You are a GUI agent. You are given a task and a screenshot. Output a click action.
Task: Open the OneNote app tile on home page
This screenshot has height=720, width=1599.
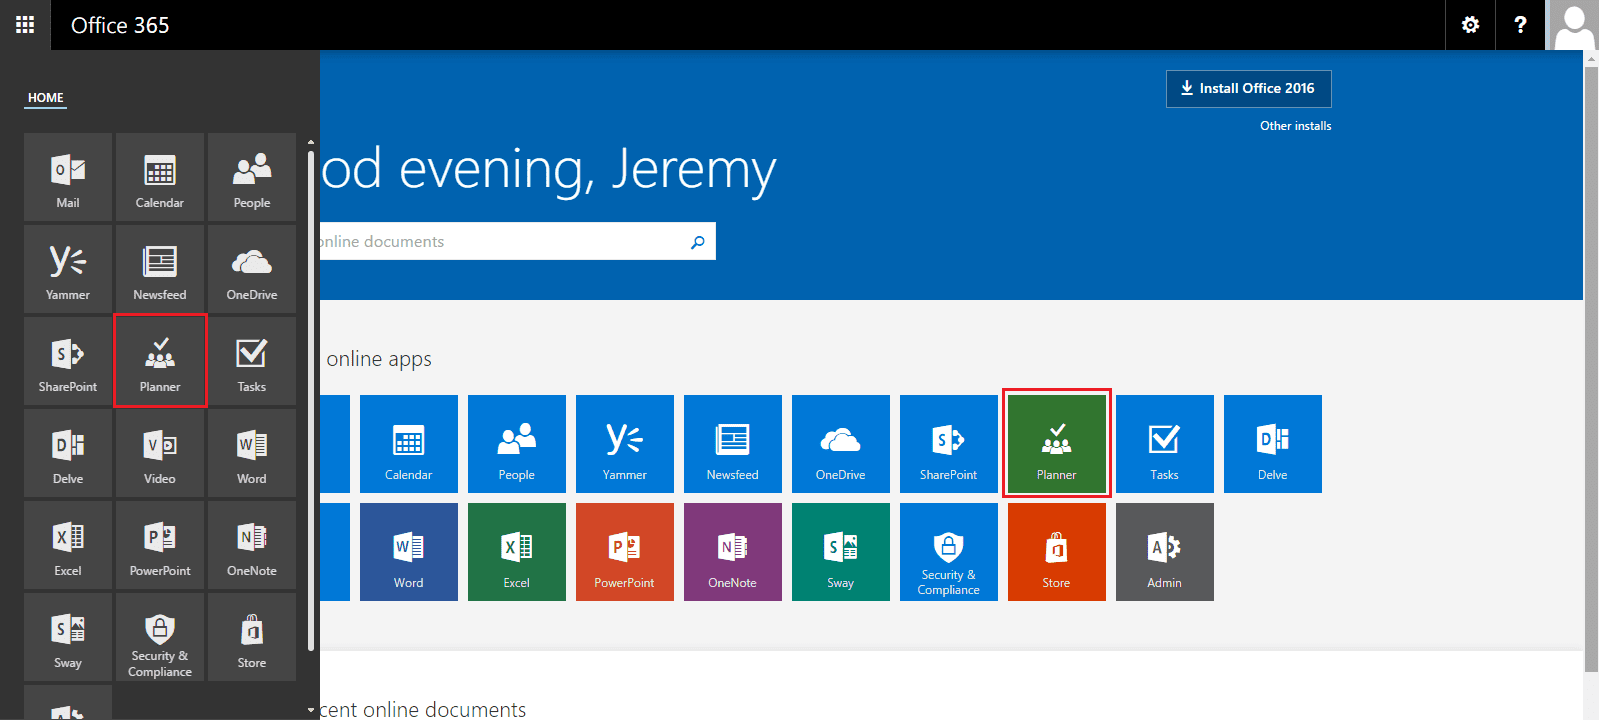point(733,552)
